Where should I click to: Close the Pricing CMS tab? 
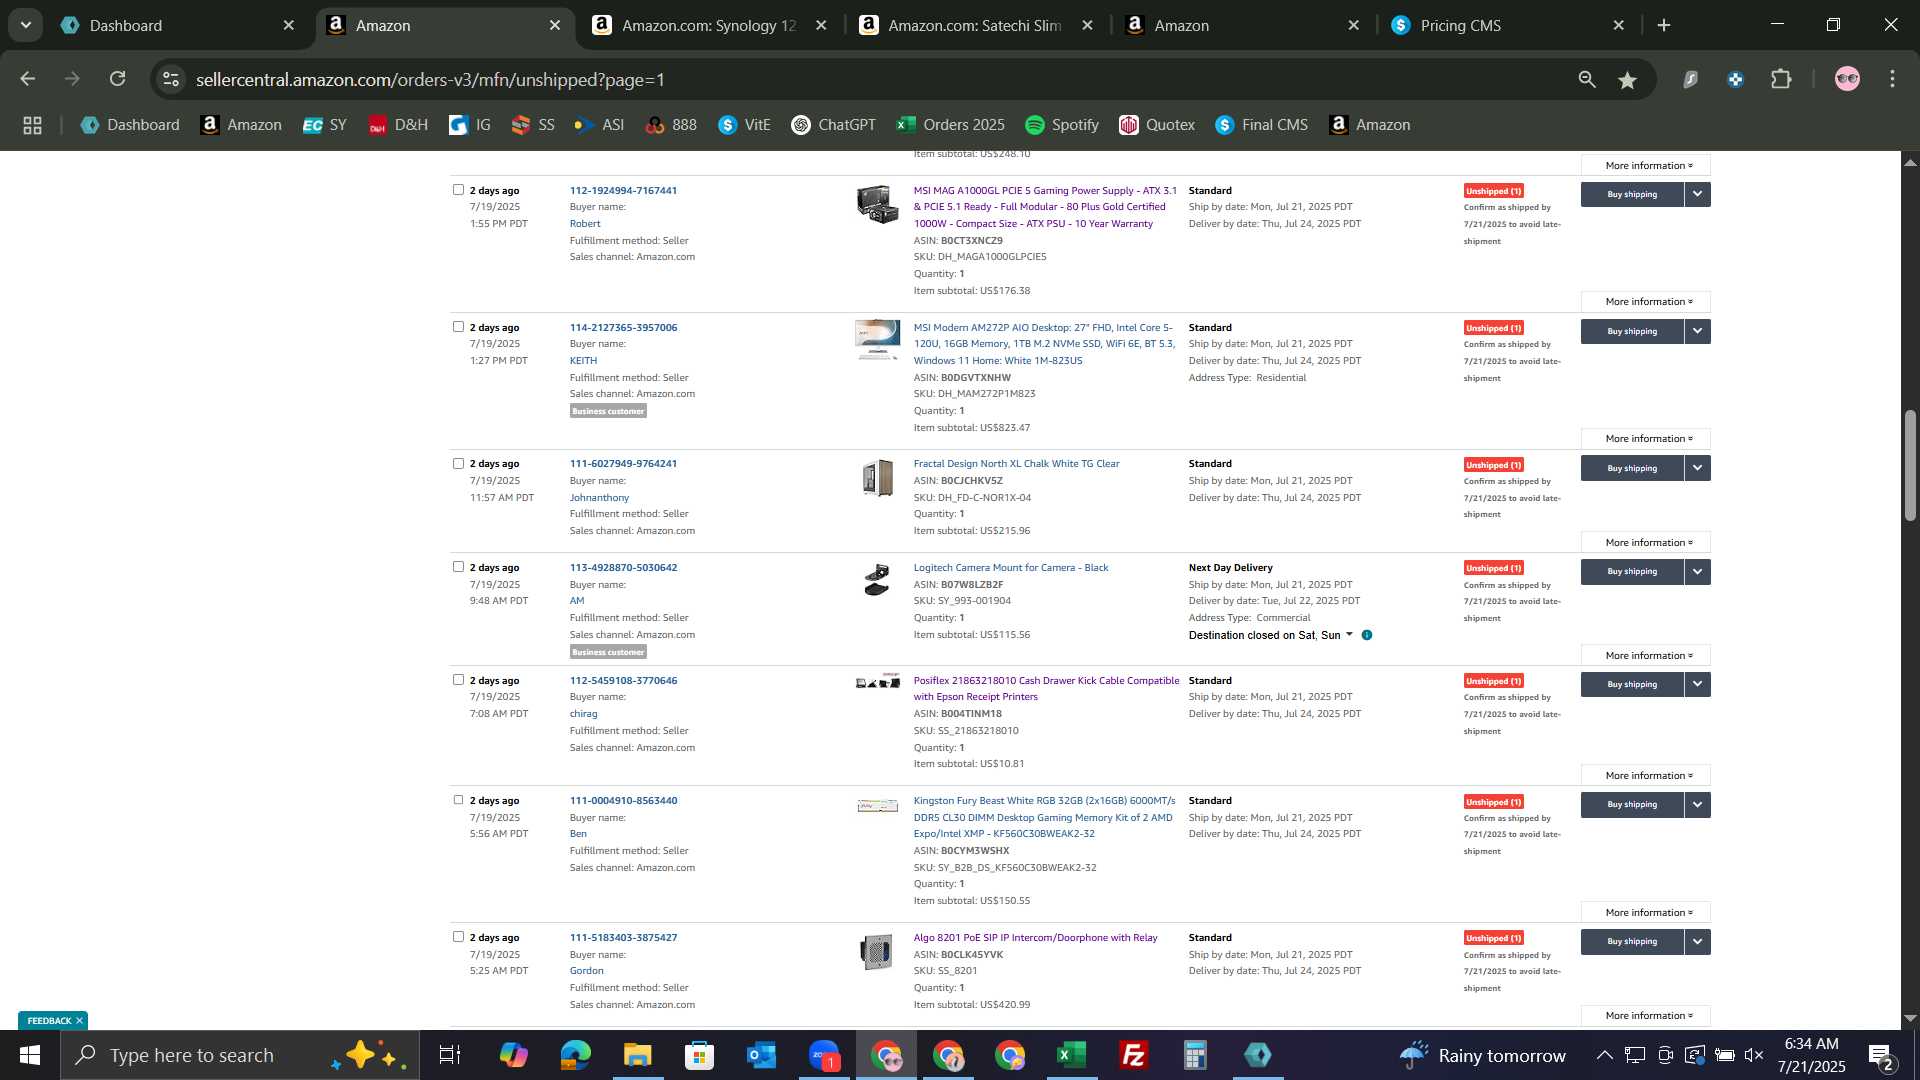[1618, 25]
